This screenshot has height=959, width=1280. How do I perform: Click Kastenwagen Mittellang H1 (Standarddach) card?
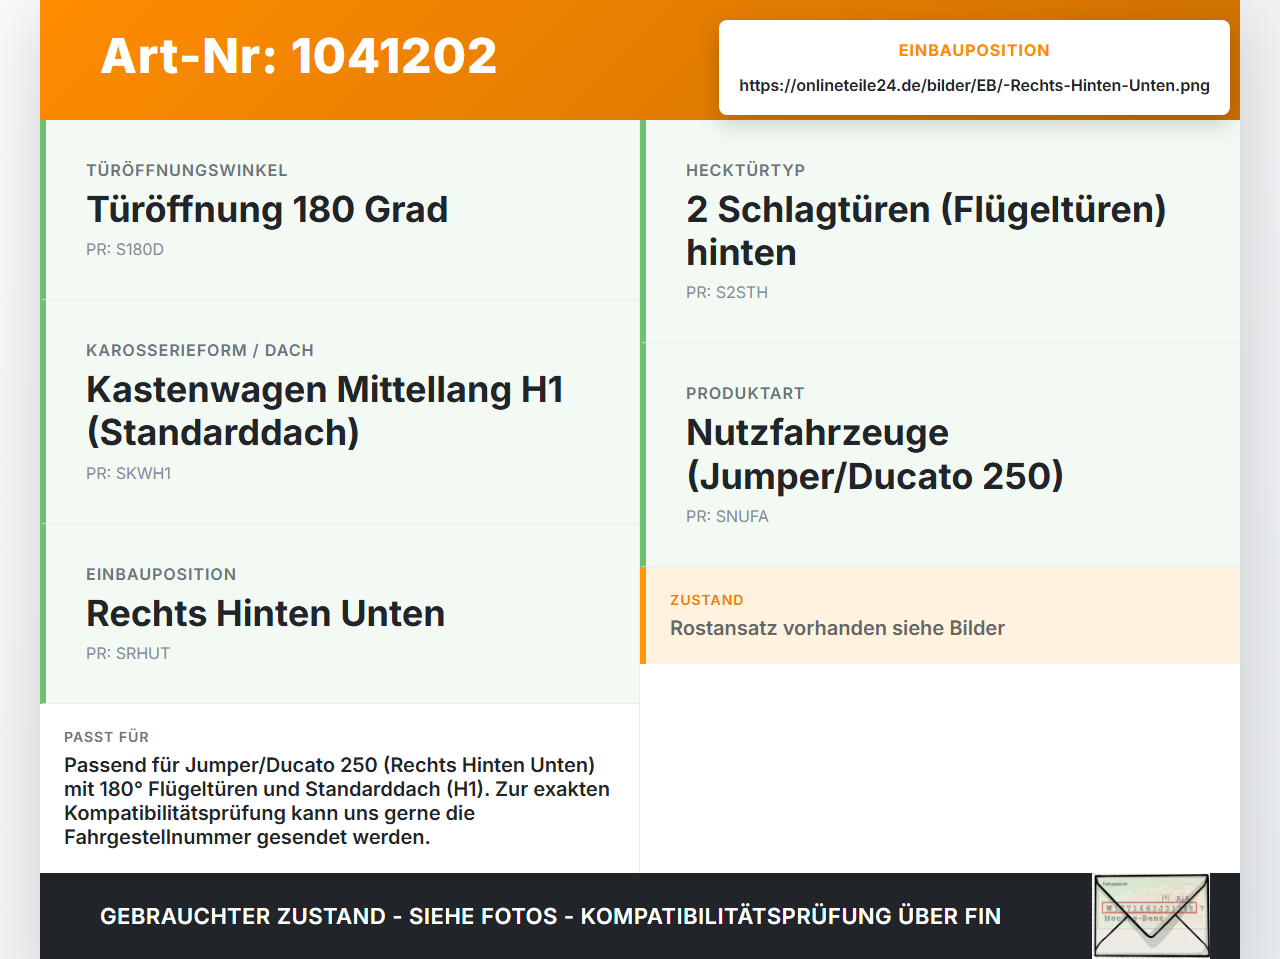[340, 412]
